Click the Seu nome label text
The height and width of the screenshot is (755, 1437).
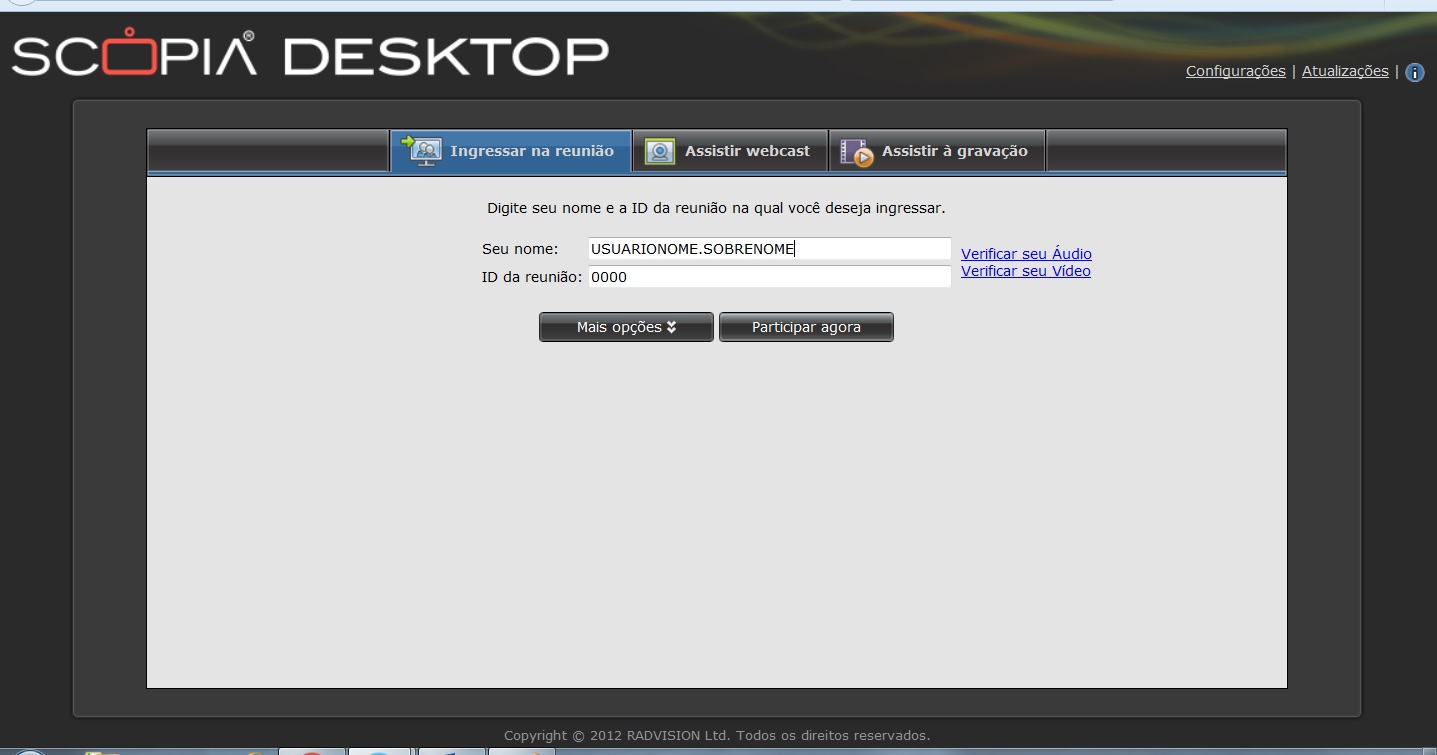520,249
